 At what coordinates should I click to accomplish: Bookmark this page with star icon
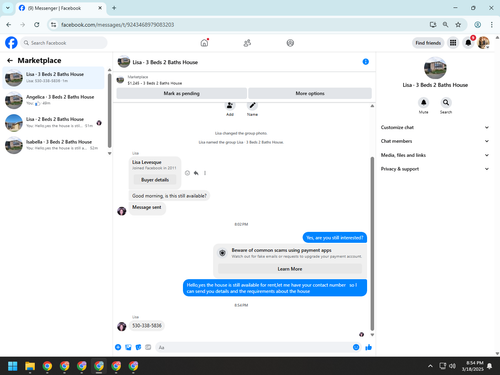coord(458,24)
